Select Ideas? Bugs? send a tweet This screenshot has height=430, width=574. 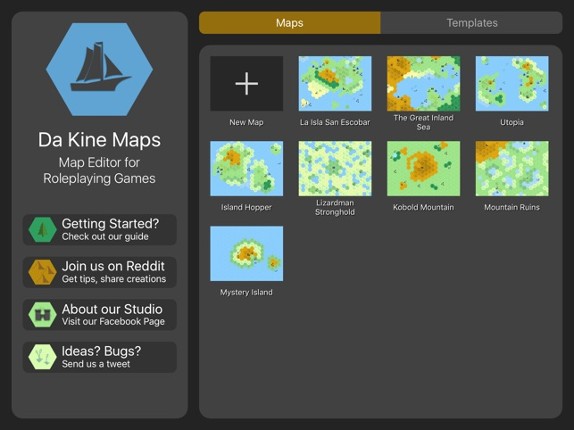point(100,357)
